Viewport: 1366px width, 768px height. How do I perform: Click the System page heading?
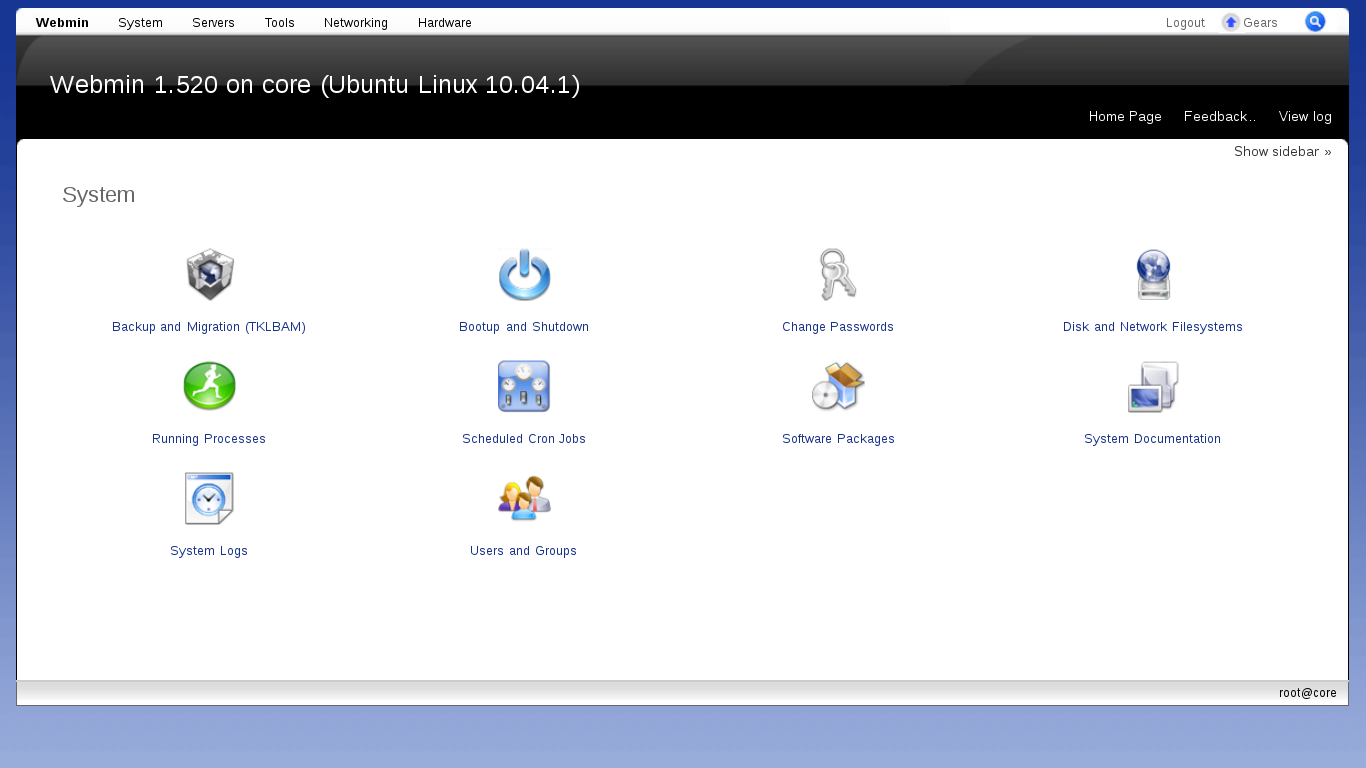(x=98, y=195)
